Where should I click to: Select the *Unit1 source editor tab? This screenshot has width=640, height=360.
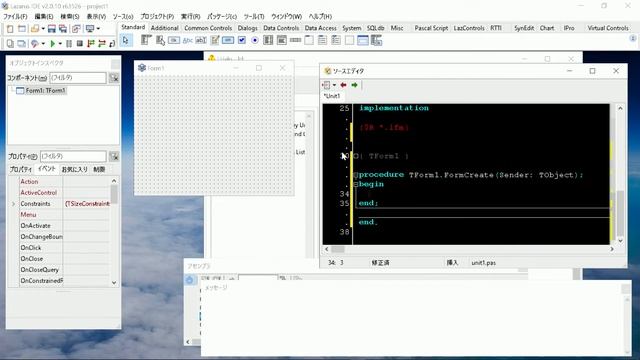(332, 96)
